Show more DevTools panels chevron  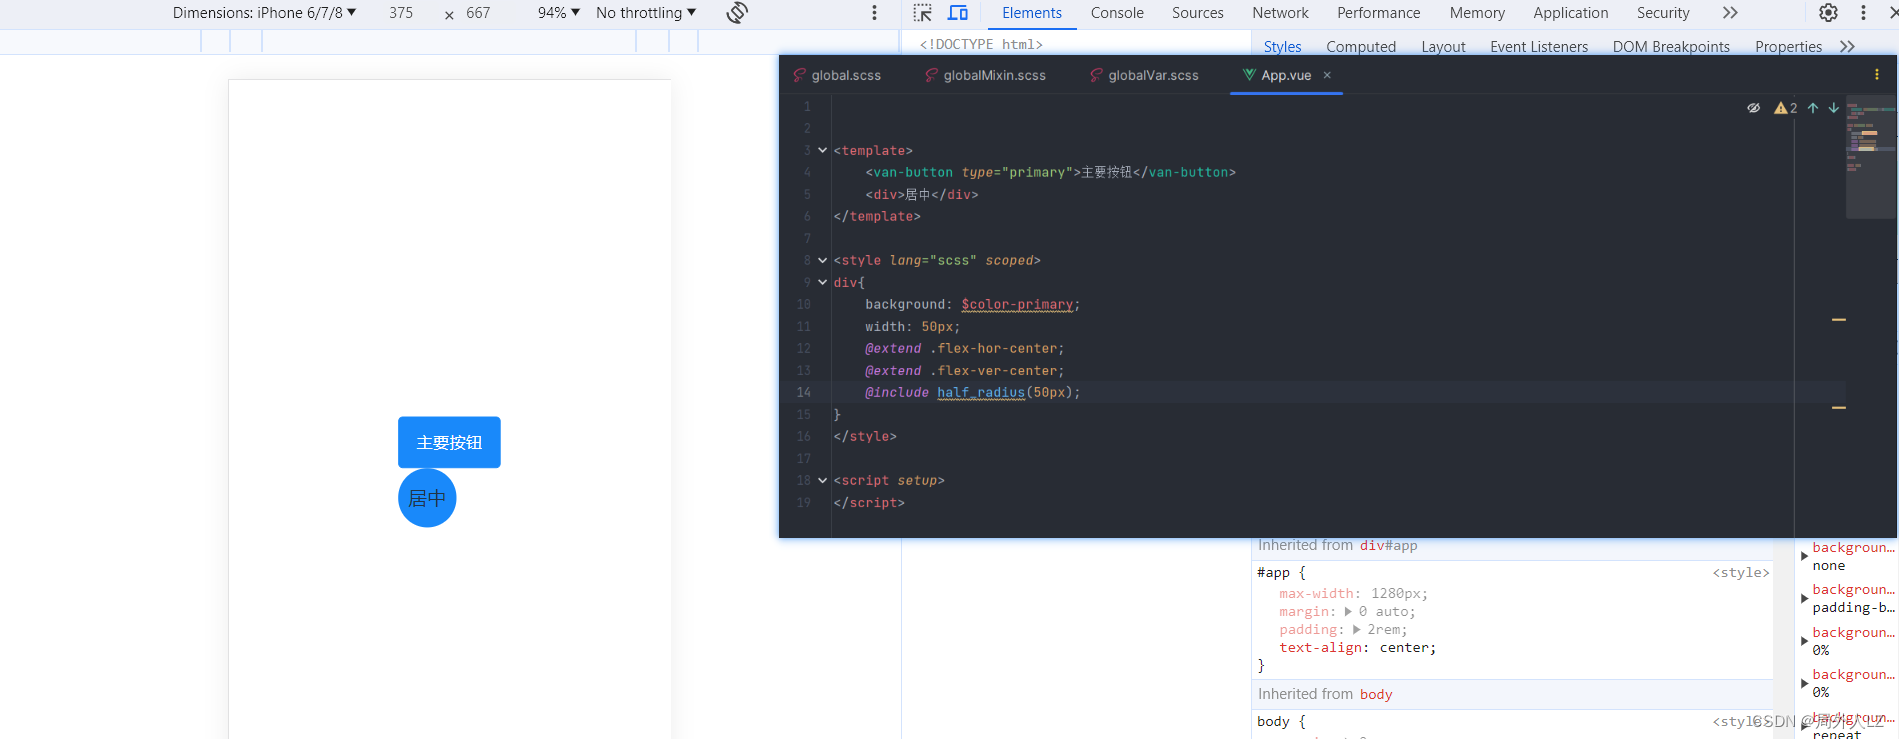tap(1730, 13)
